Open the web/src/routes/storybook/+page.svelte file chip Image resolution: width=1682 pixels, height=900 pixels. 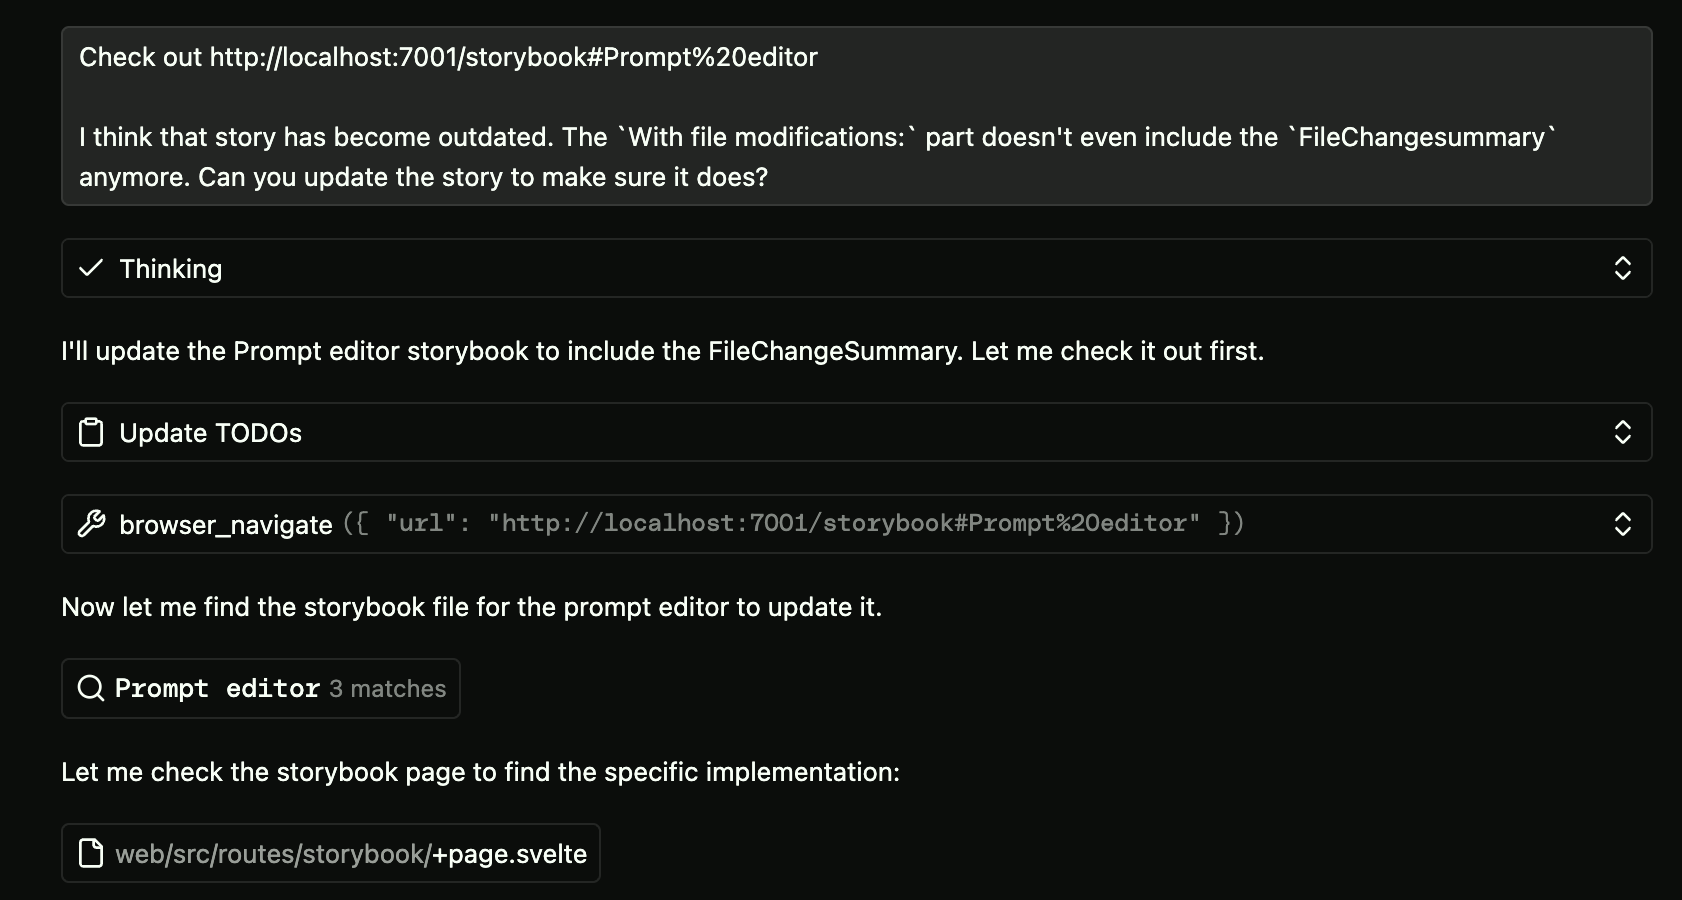331,853
